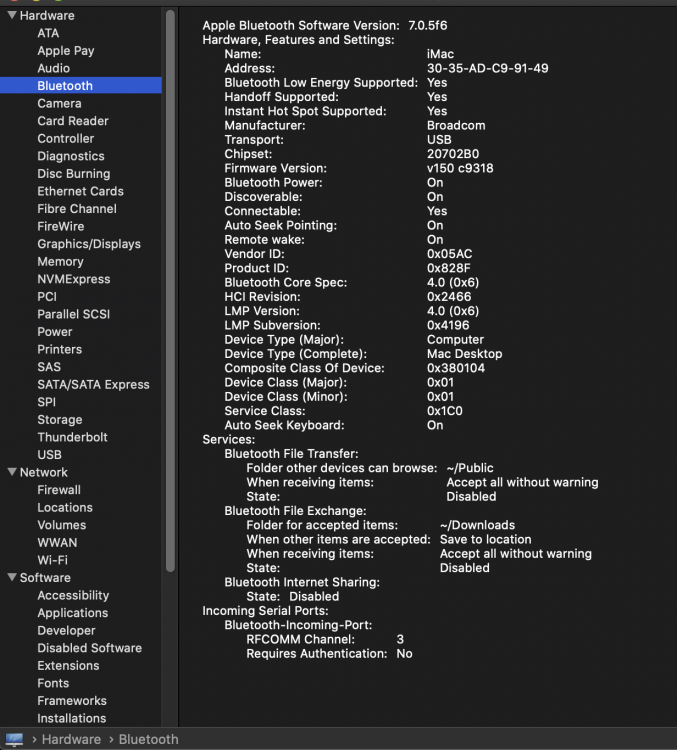This screenshot has width=677, height=750.
Task: Open Fibre Channel entry
Action: coord(77,209)
